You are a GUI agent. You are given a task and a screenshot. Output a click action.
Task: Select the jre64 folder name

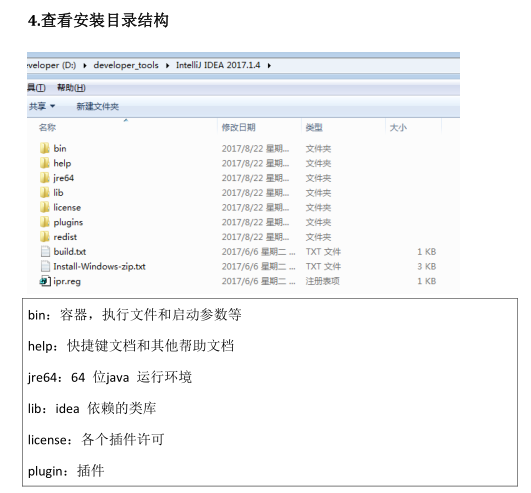pyautogui.click(x=64, y=178)
